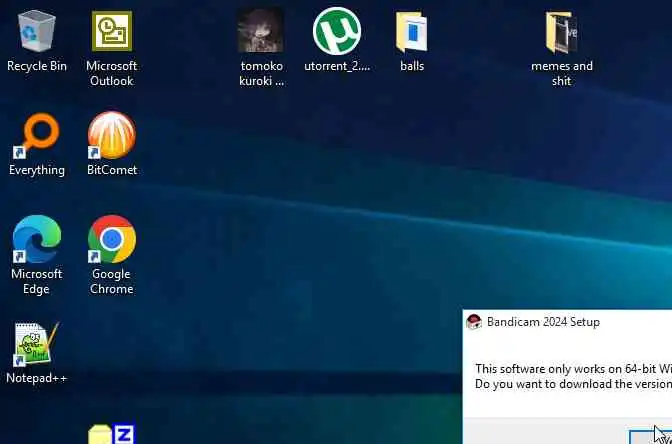This screenshot has width=672, height=444.
Task: Click the 'utorrent_2....' label text
Action: (x=337, y=66)
